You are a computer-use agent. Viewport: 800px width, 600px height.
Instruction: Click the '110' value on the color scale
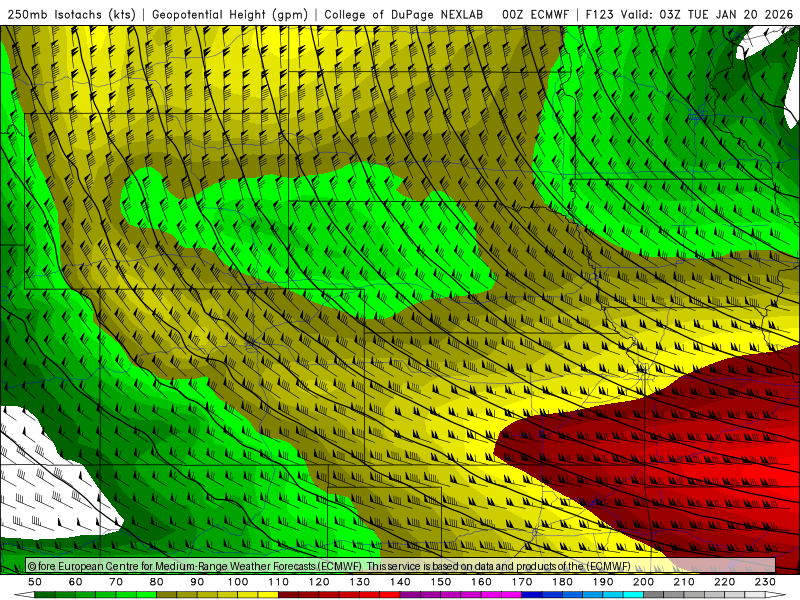pos(279,582)
